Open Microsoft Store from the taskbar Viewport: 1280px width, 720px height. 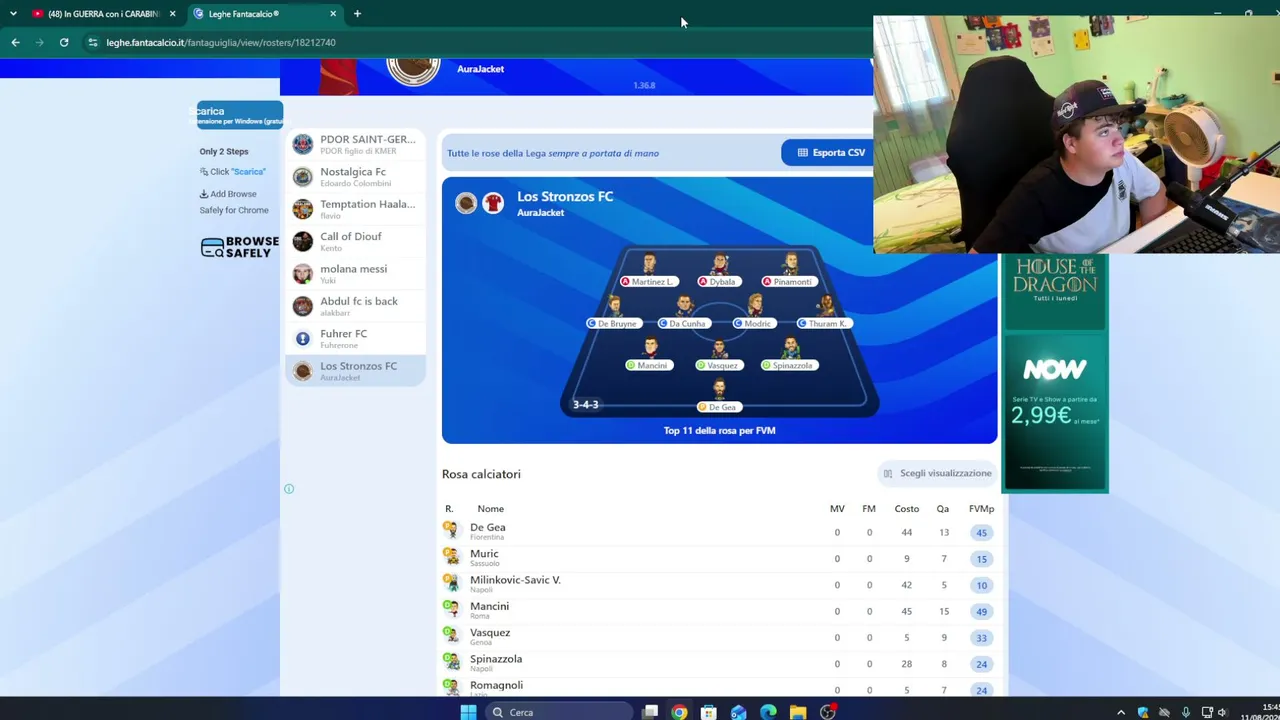click(x=709, y=712)
